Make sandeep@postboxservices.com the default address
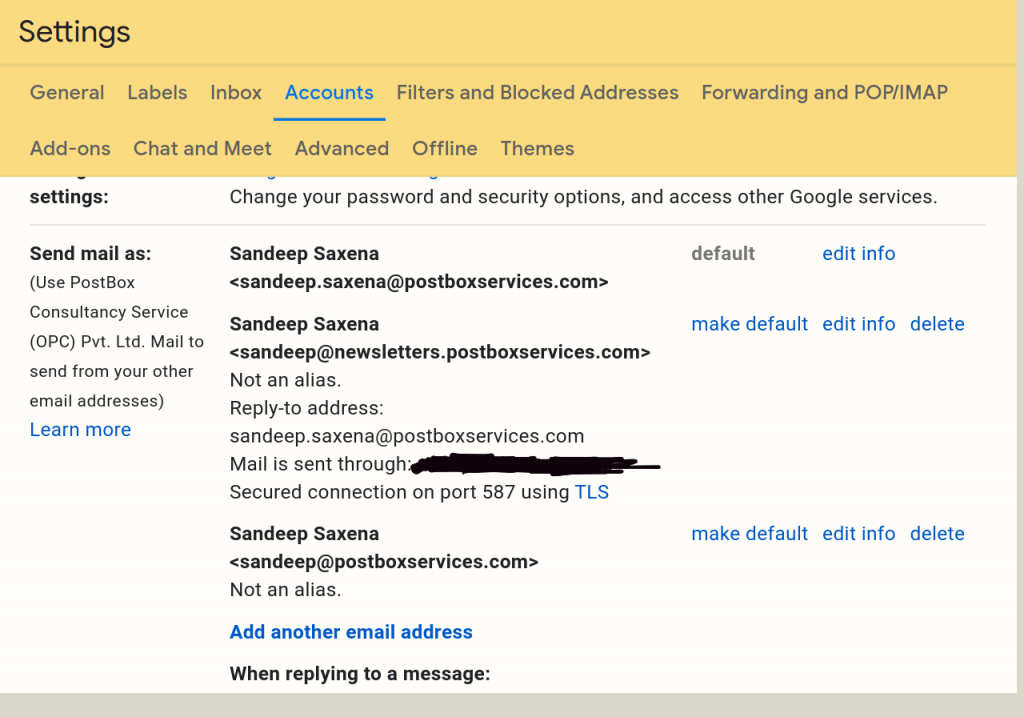1024x717 pixels. click(750, 534)
